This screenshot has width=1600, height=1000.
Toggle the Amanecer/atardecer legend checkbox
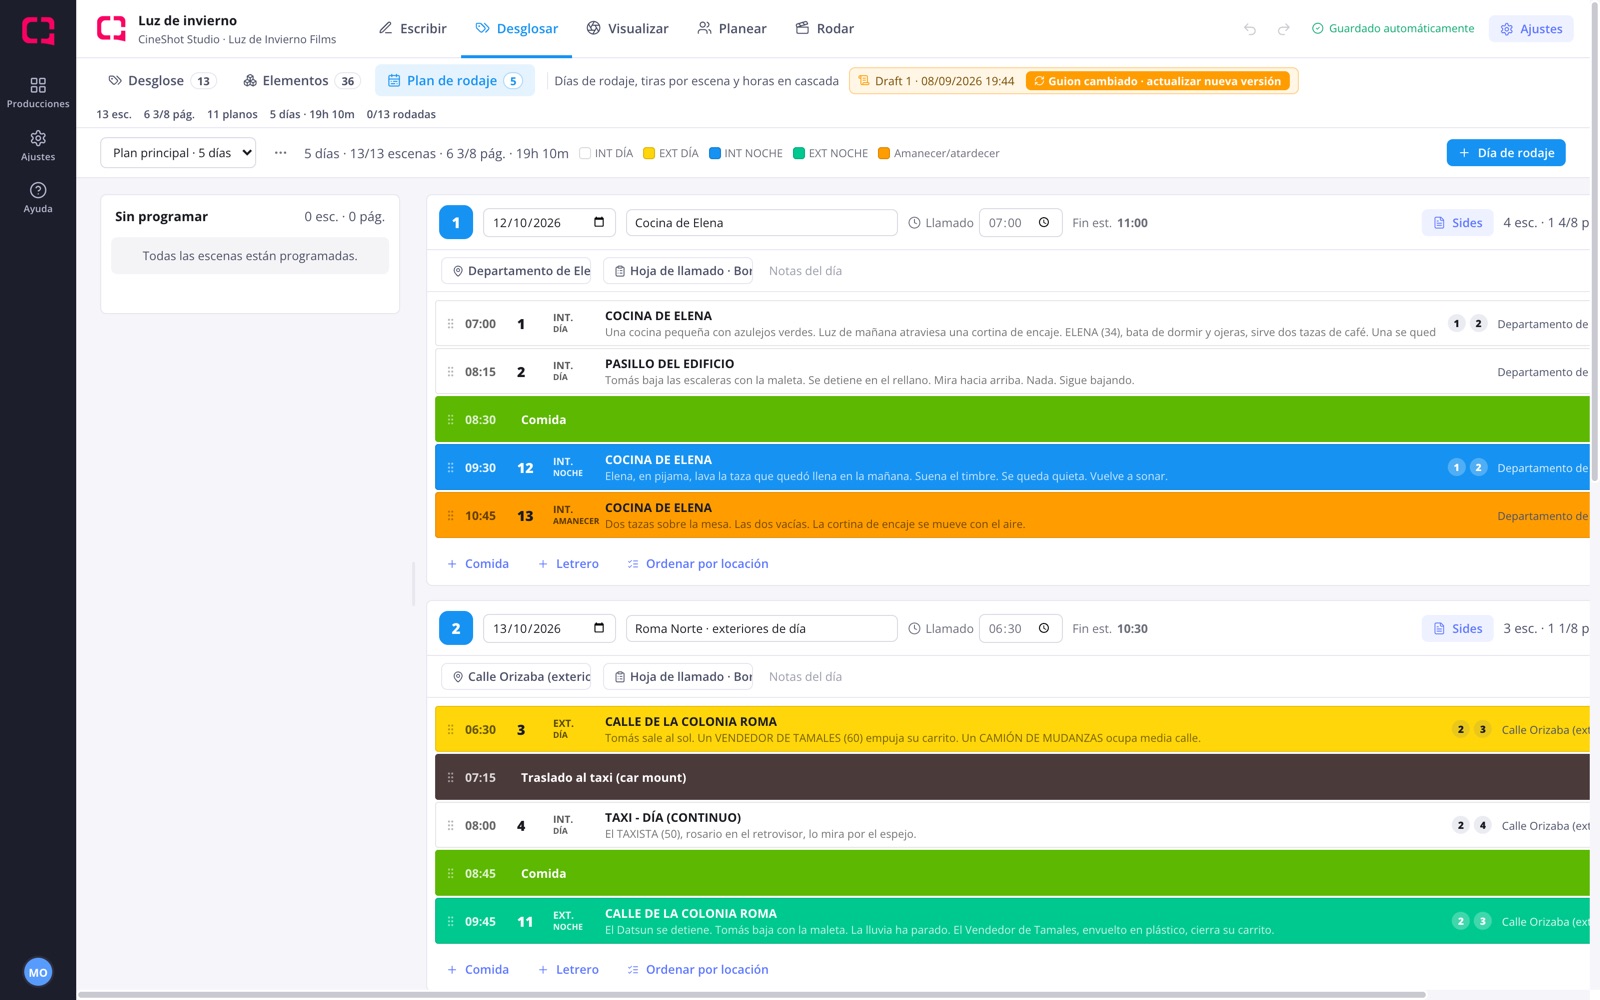(x=884, y=153)
